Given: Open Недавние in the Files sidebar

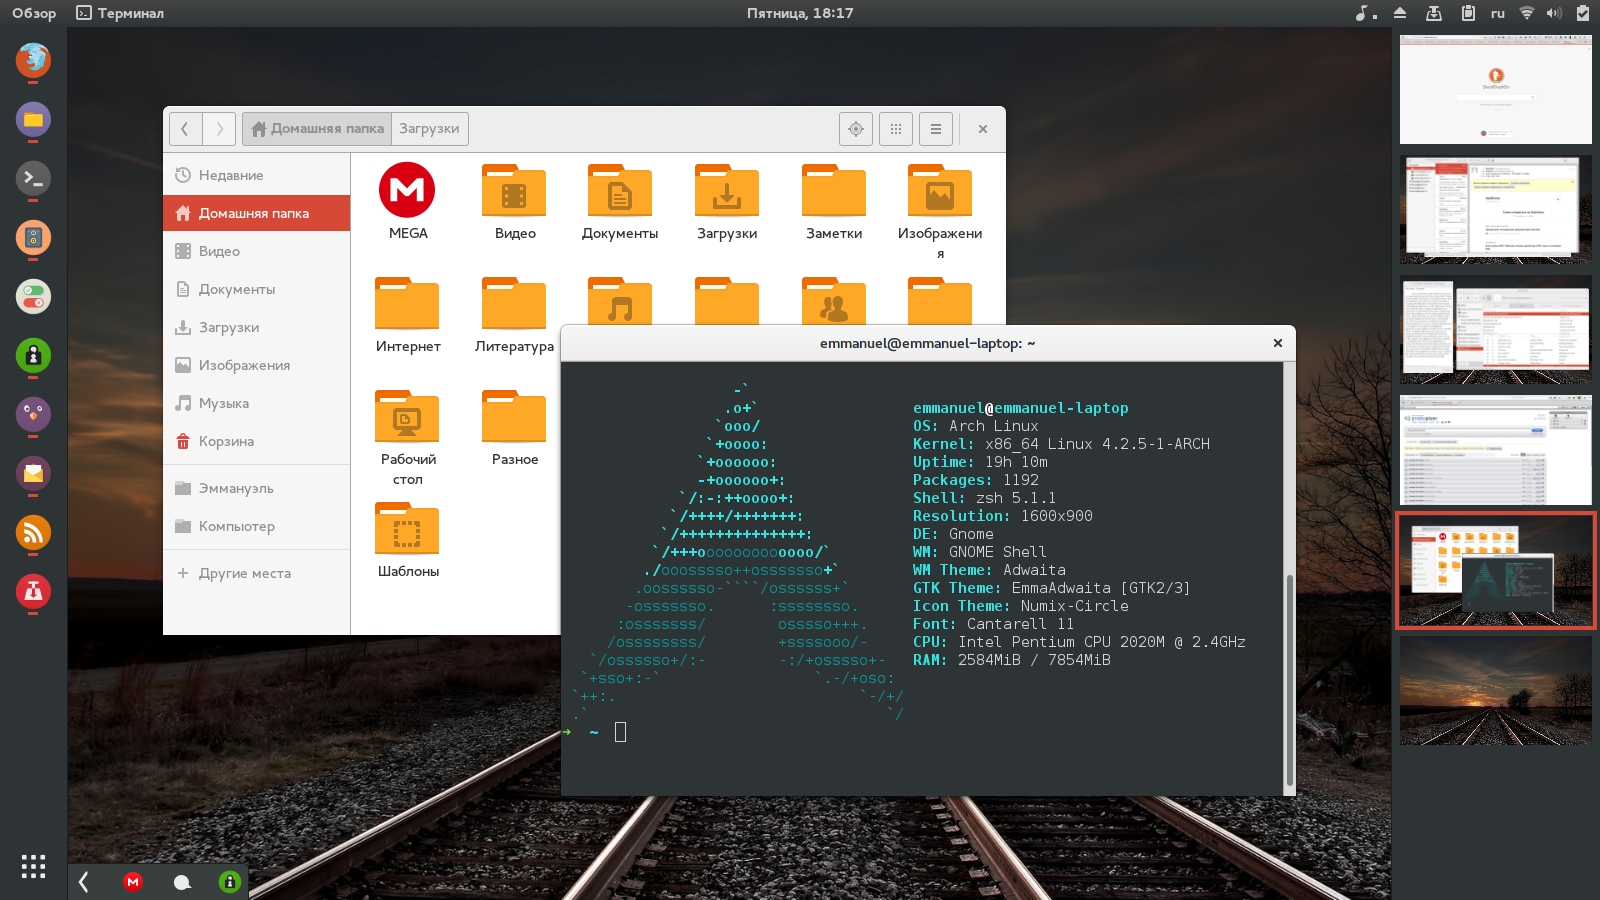Looking at the screenshot, I should click(x=256, y=175).
